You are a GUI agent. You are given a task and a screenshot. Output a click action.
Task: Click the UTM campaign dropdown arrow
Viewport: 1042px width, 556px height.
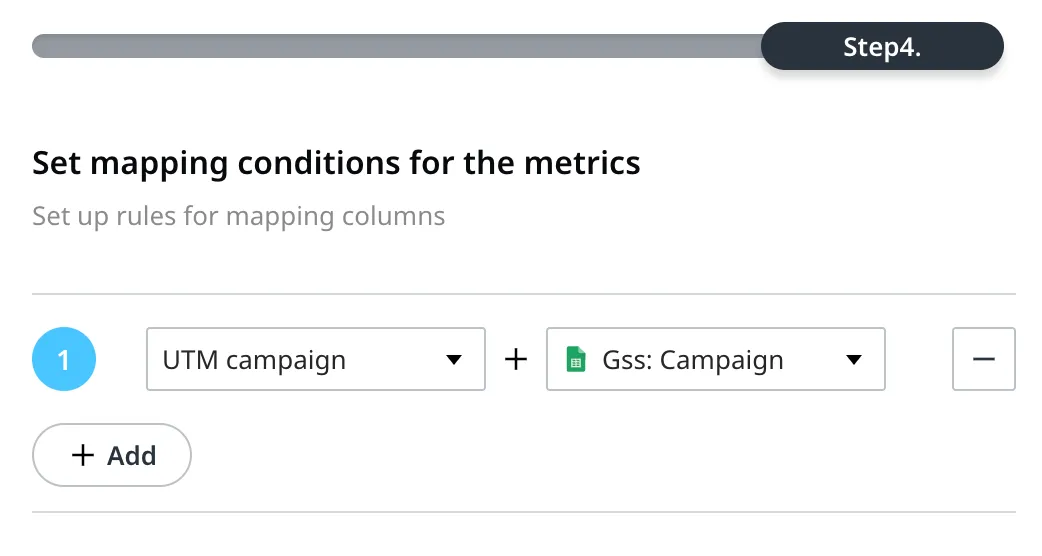454,360
